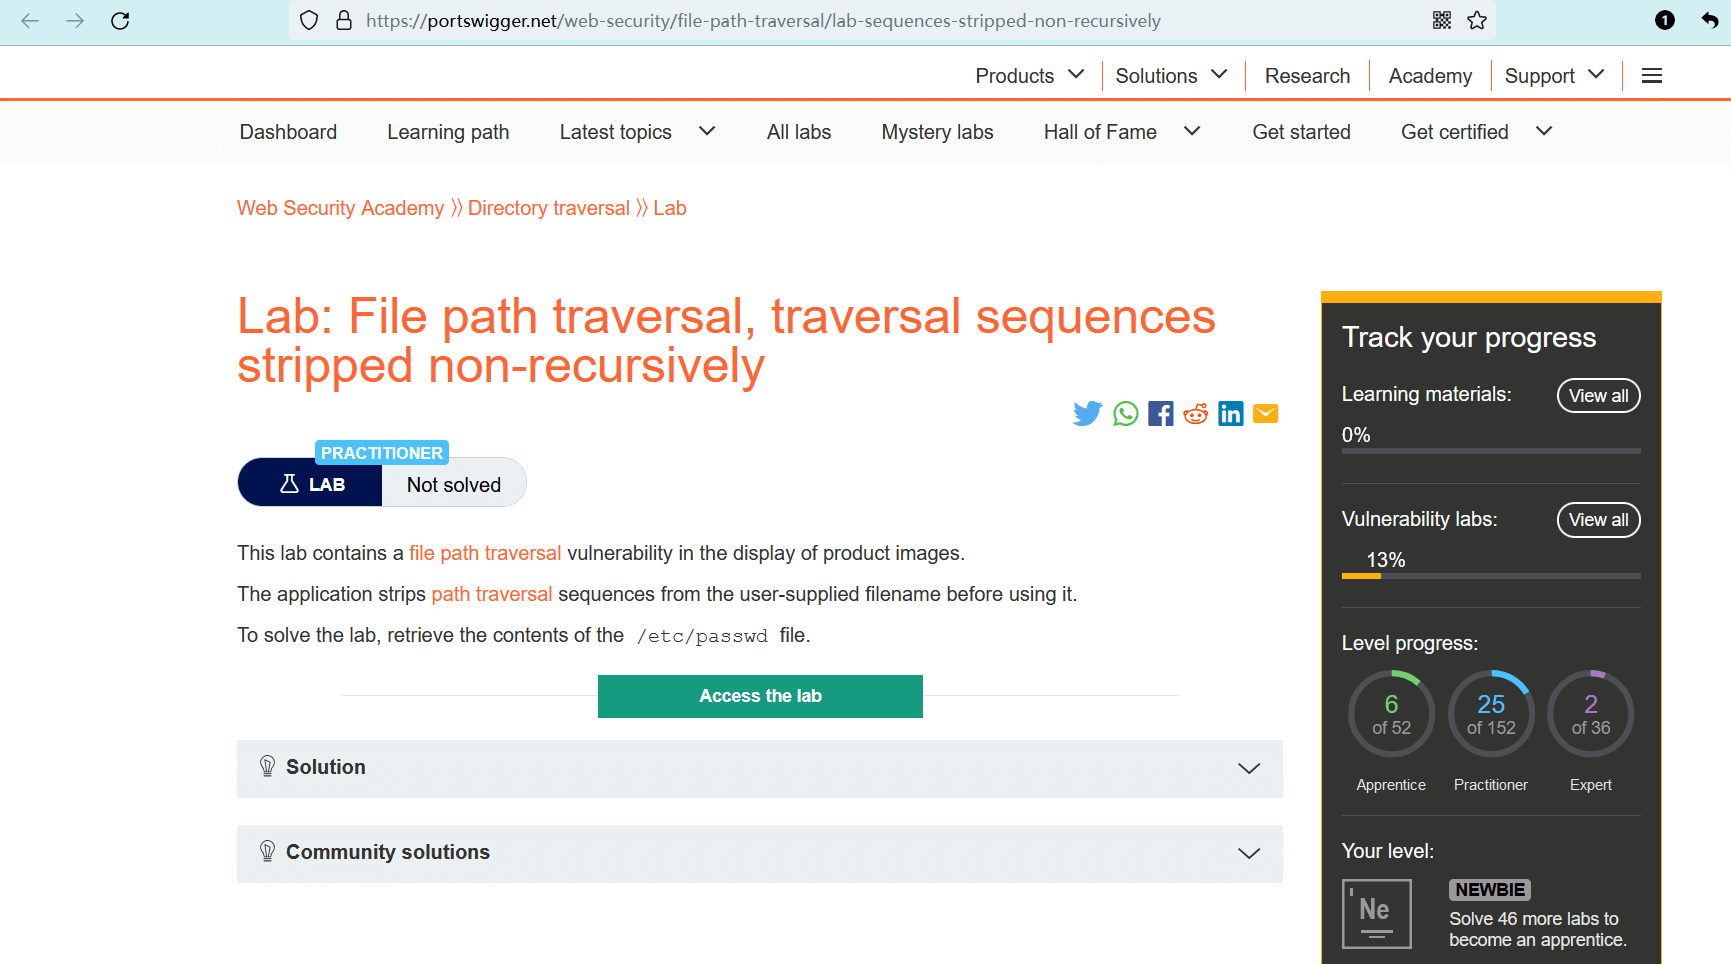Screen dimensions: 1731x964
Task: Share the lab via email
Action: (x=1266, y=414)
